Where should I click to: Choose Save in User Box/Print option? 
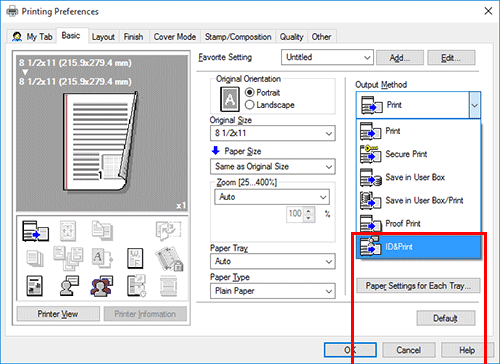pos(418,200)
